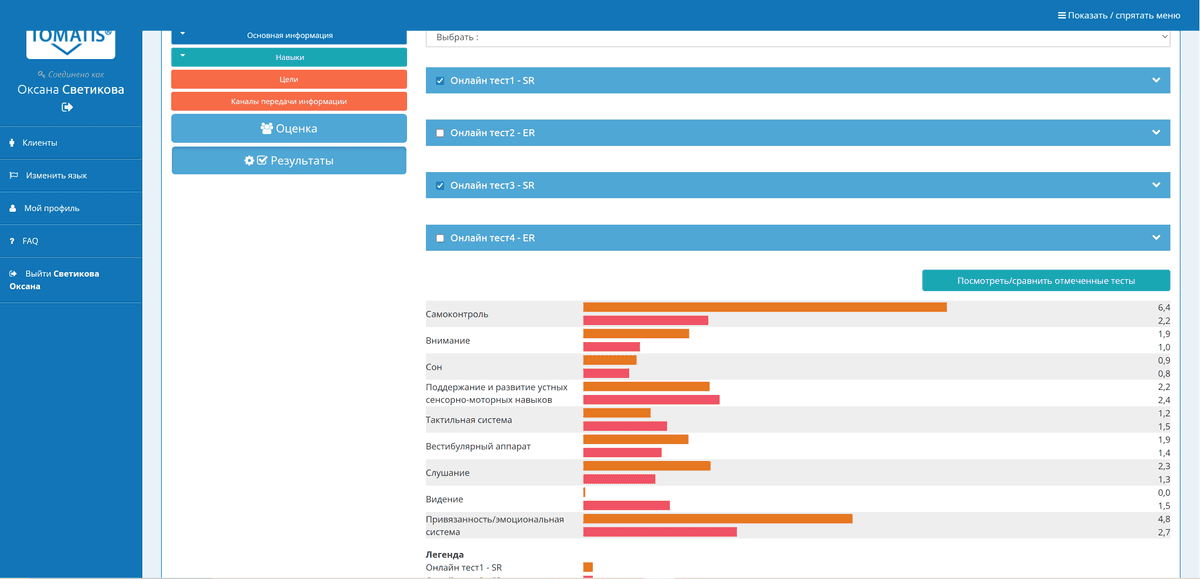Expand Онлайн тест3 - SR chevron
The image size is (1200, 579).
click(1156, 185)
